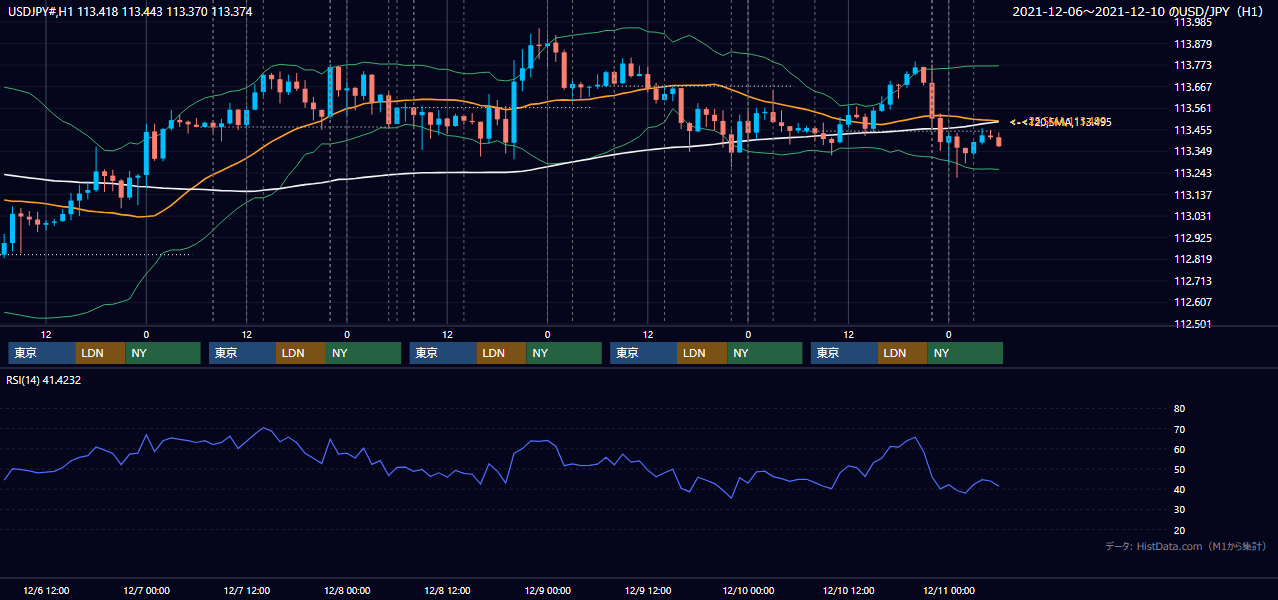Click the 2021-12-06～2021-12-10 USD/JPY (H1) header

click(x=1139, y=11)
